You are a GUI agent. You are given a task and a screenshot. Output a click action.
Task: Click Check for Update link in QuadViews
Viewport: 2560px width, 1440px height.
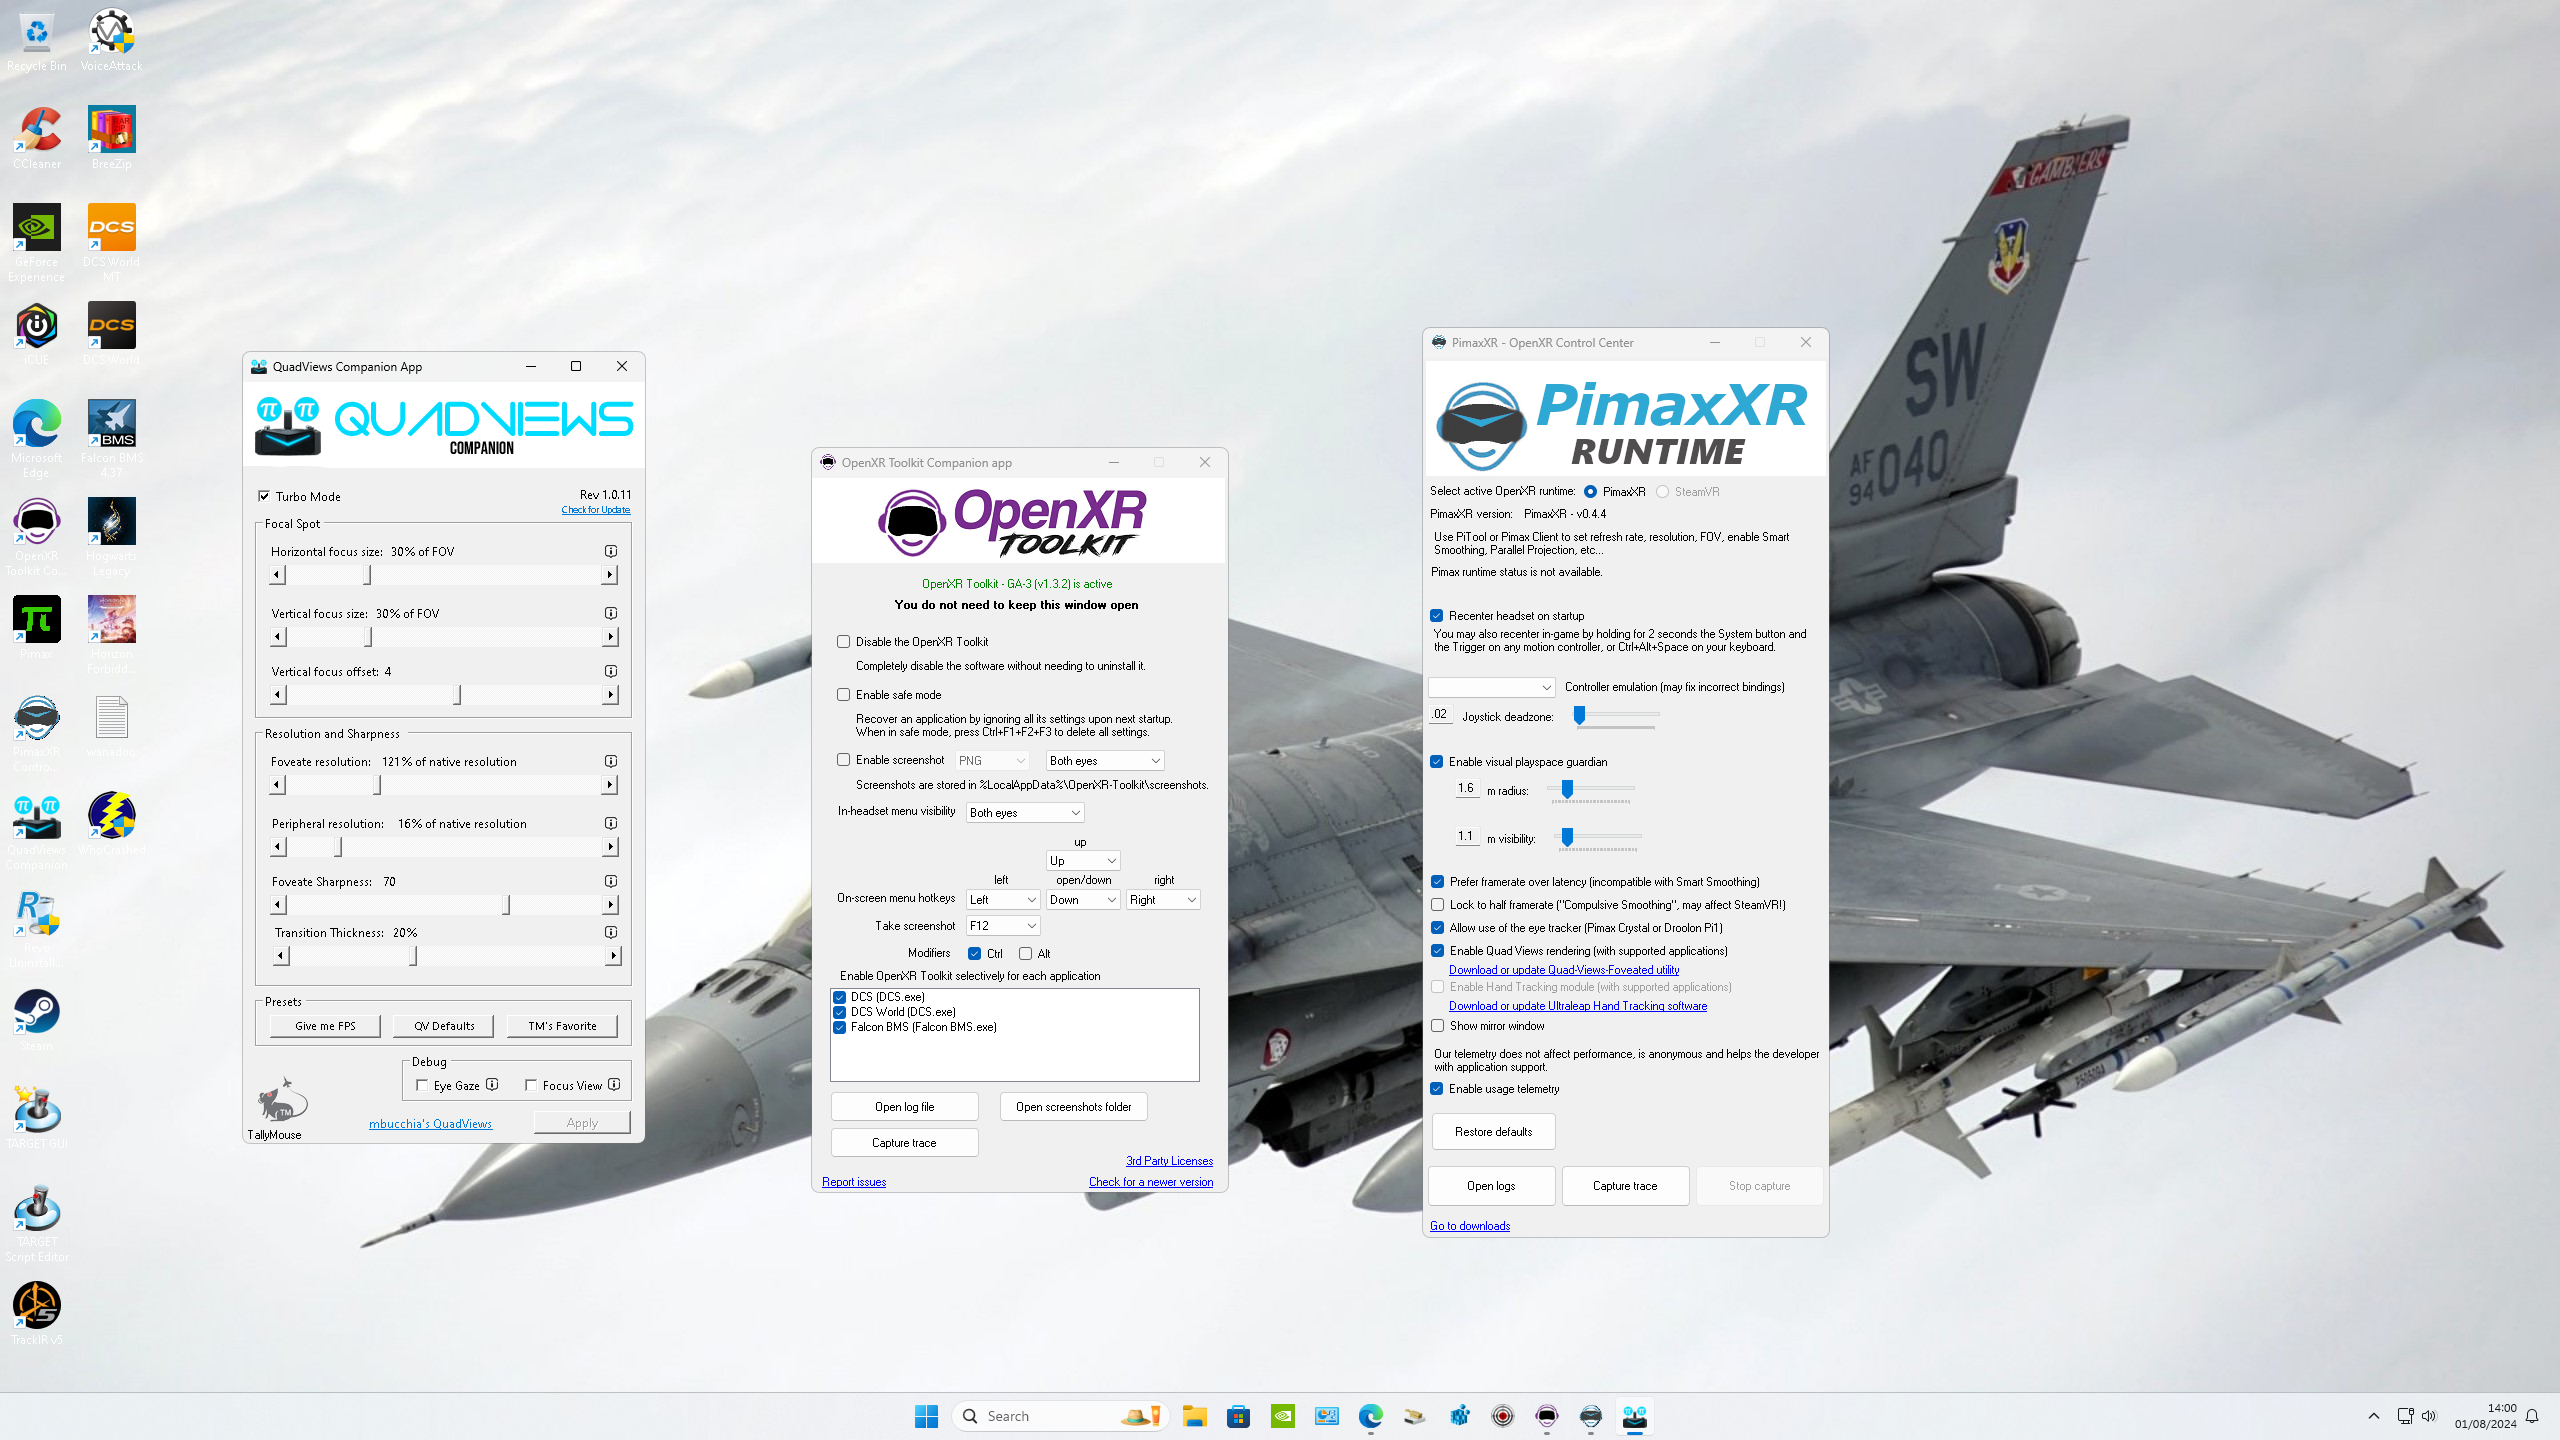[x=596, y=510]
